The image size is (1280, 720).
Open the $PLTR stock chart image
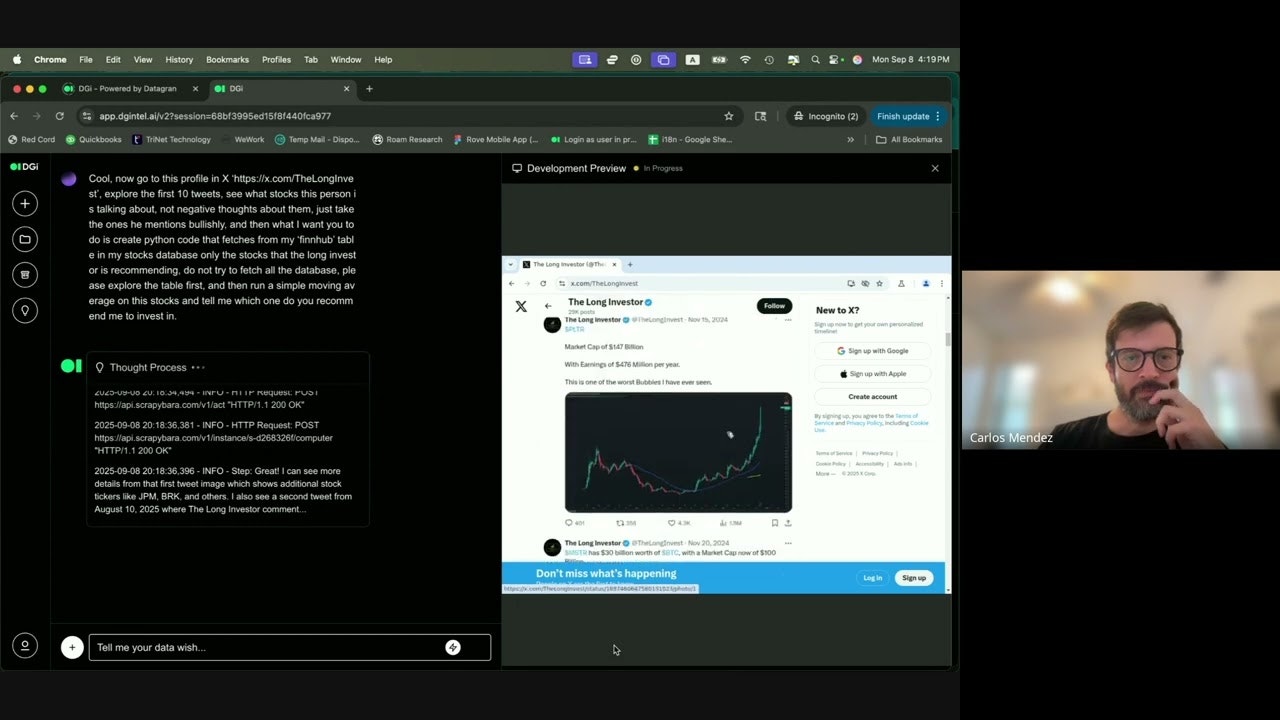pos(678,452)
